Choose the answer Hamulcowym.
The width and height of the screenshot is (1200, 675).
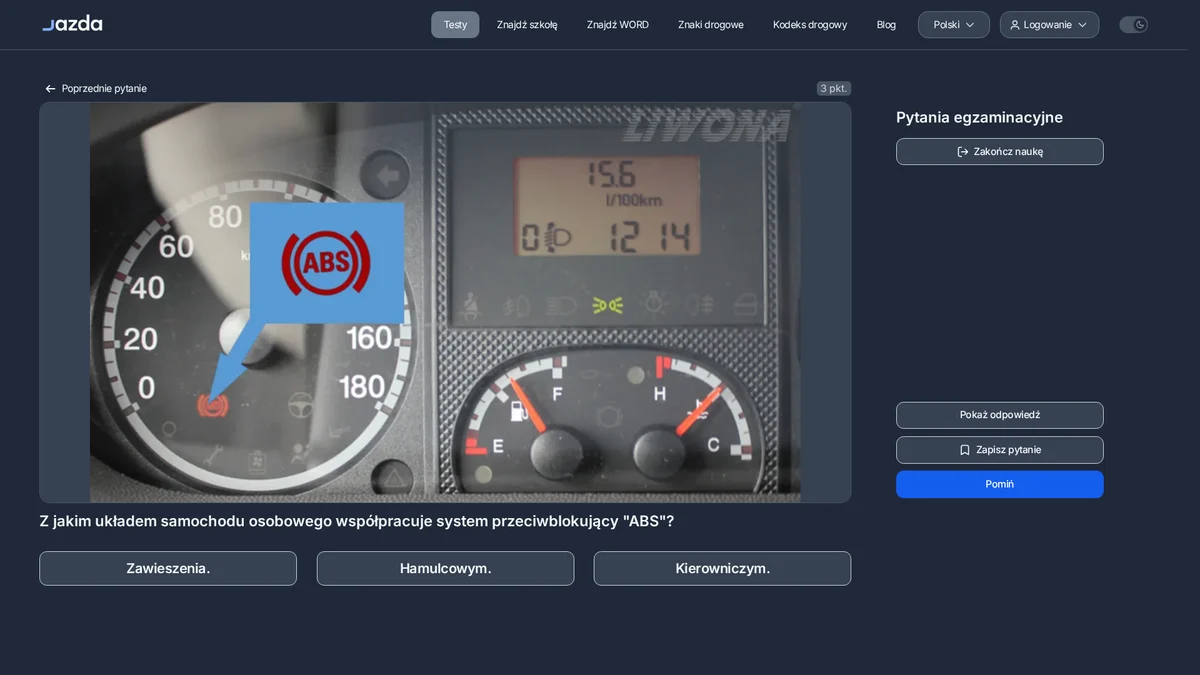coord(446,568)
